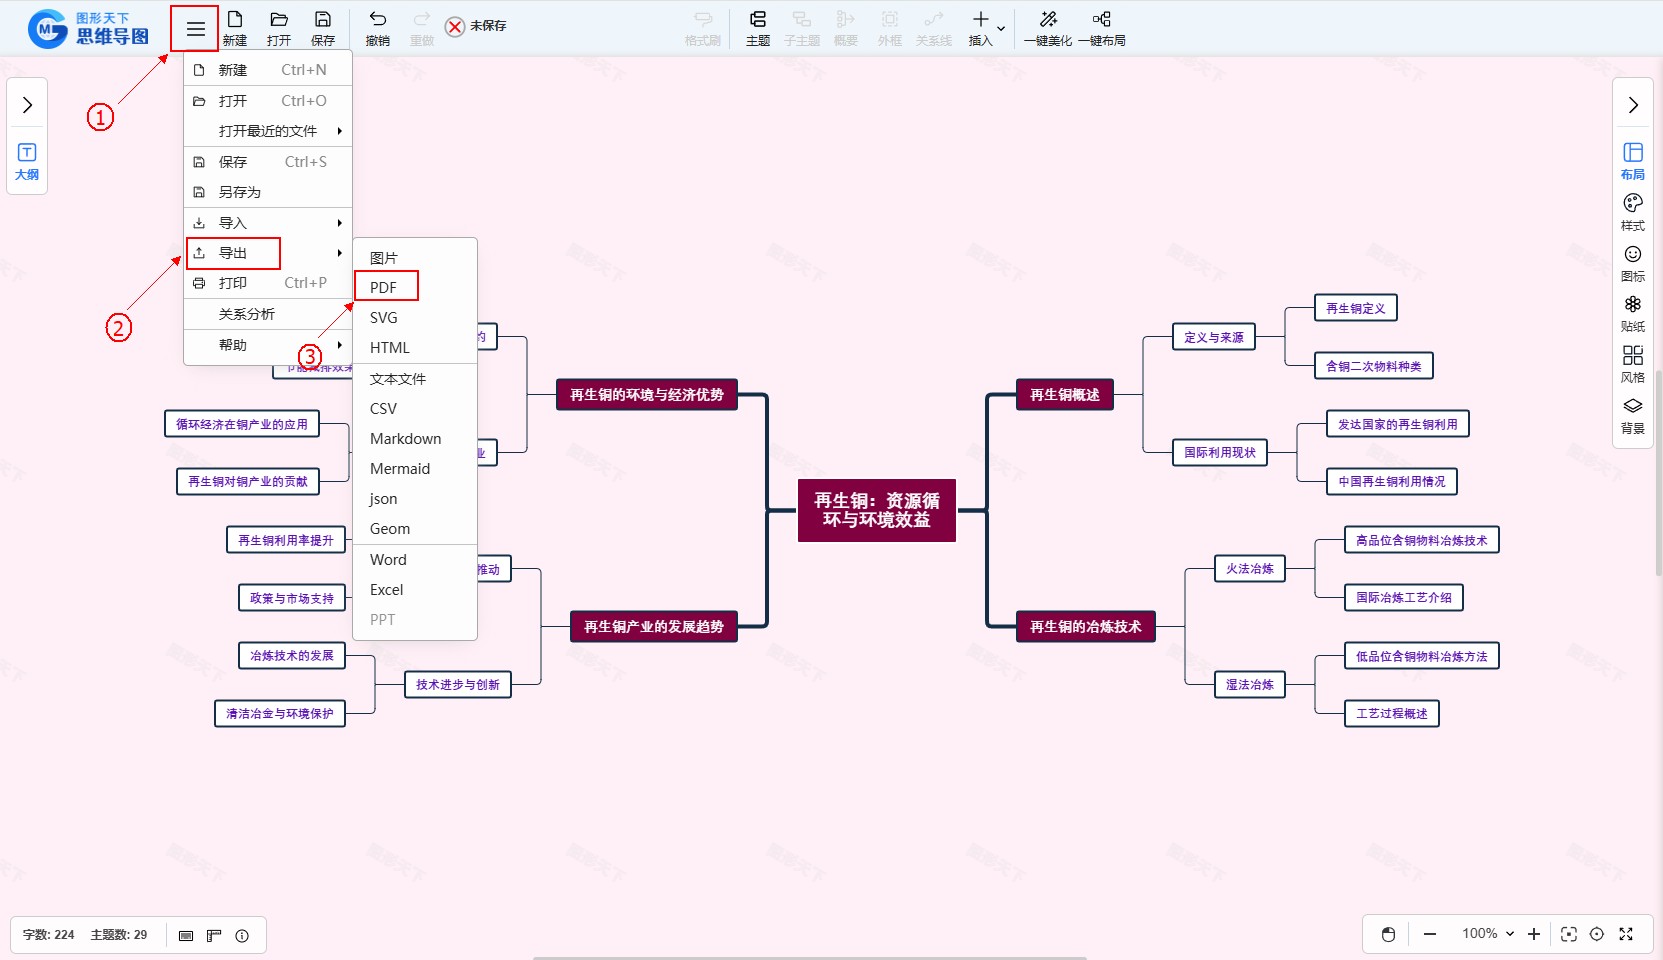Select the central topic node 再生铜
Image resolution: width=1663 pixels, height=960 pixels.
[x=876, y=510]
